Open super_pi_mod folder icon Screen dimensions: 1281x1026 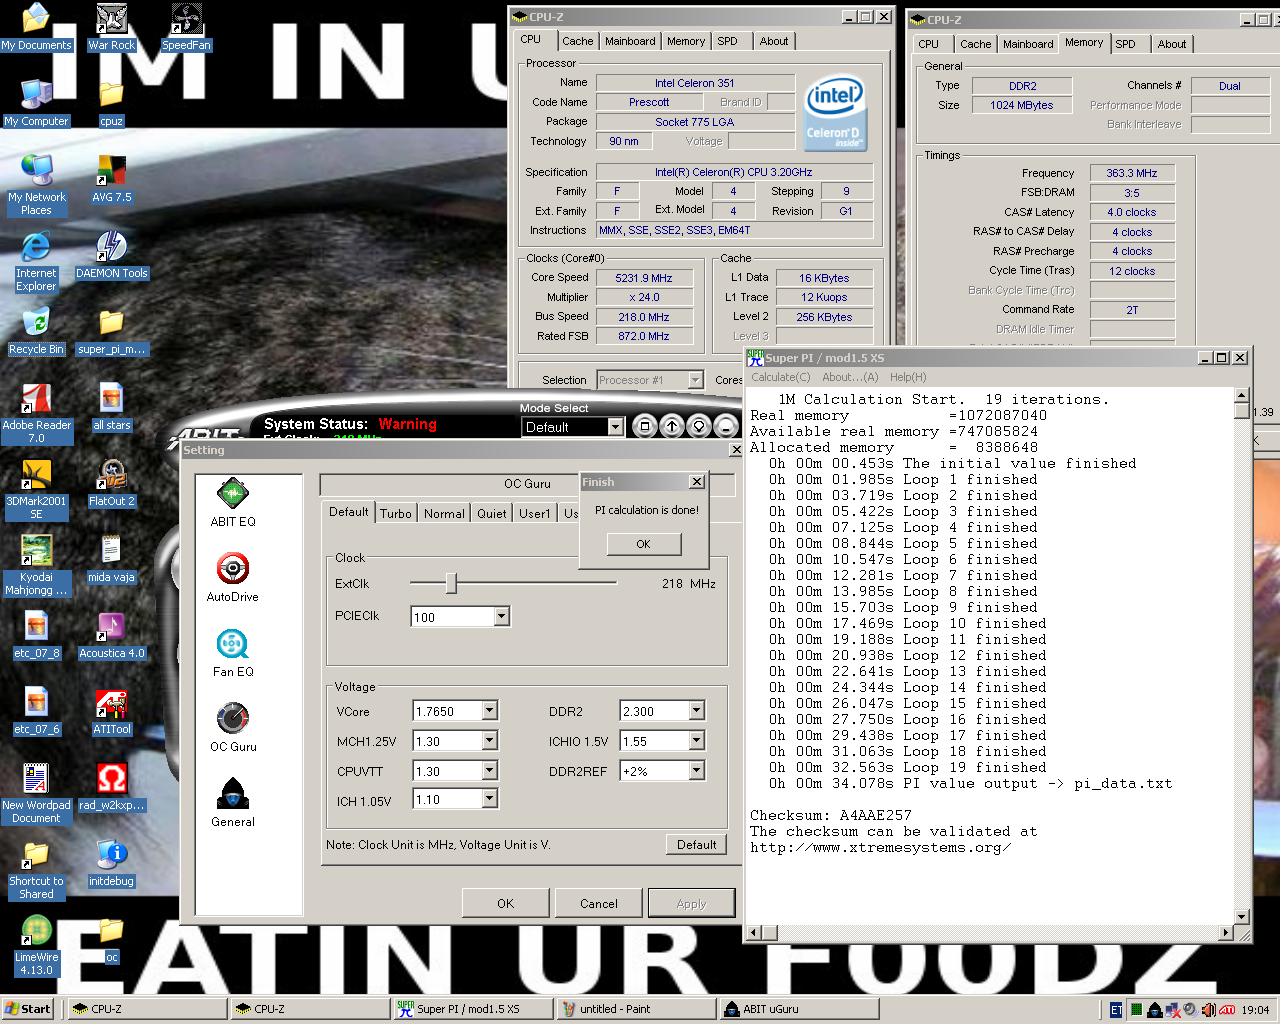click(112, 332)
